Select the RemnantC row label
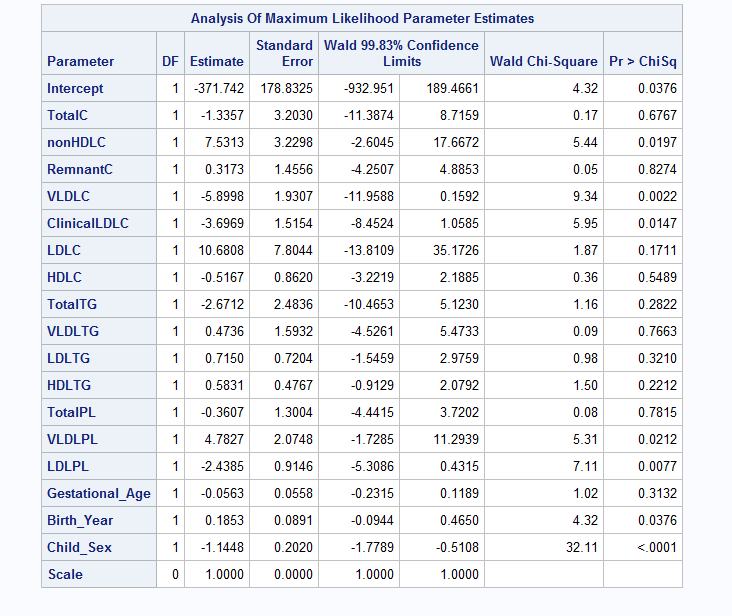This screenshot has width=732, height=616. 80,169
